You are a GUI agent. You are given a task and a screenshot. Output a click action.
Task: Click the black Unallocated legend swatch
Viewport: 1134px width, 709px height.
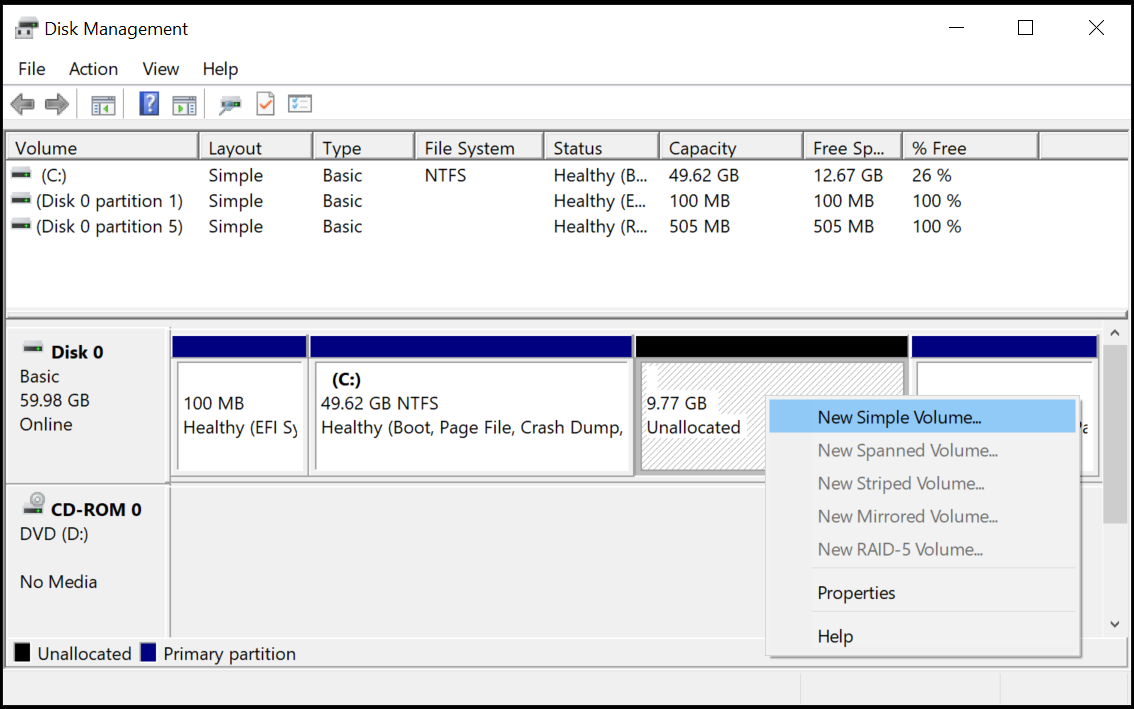[x=22, y=653]
